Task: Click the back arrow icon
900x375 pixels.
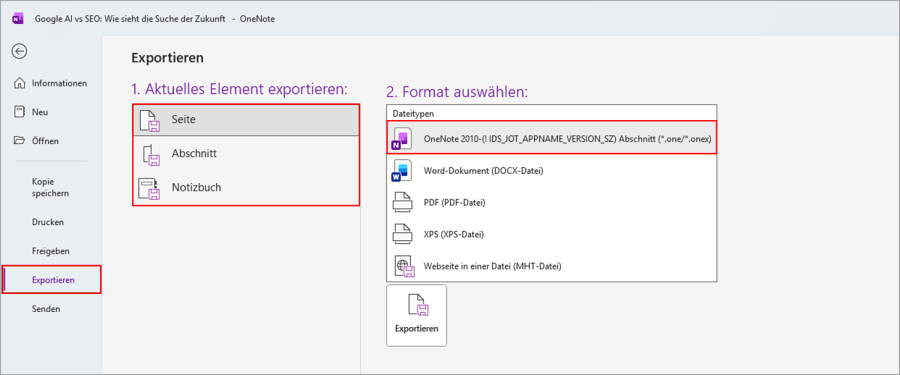Action: pos(20,52)
